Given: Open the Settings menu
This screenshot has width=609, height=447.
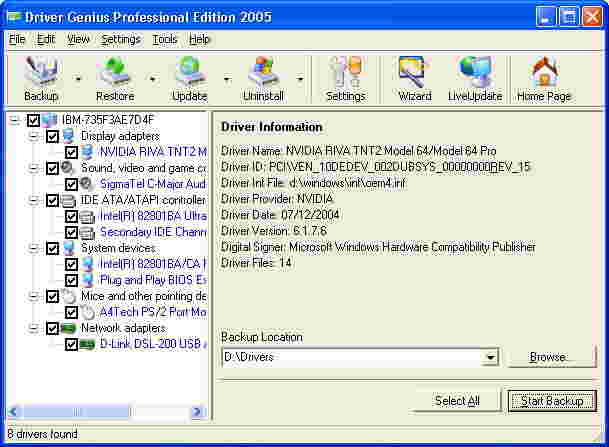Looking at the screenshot, I should tap(121, 39).
